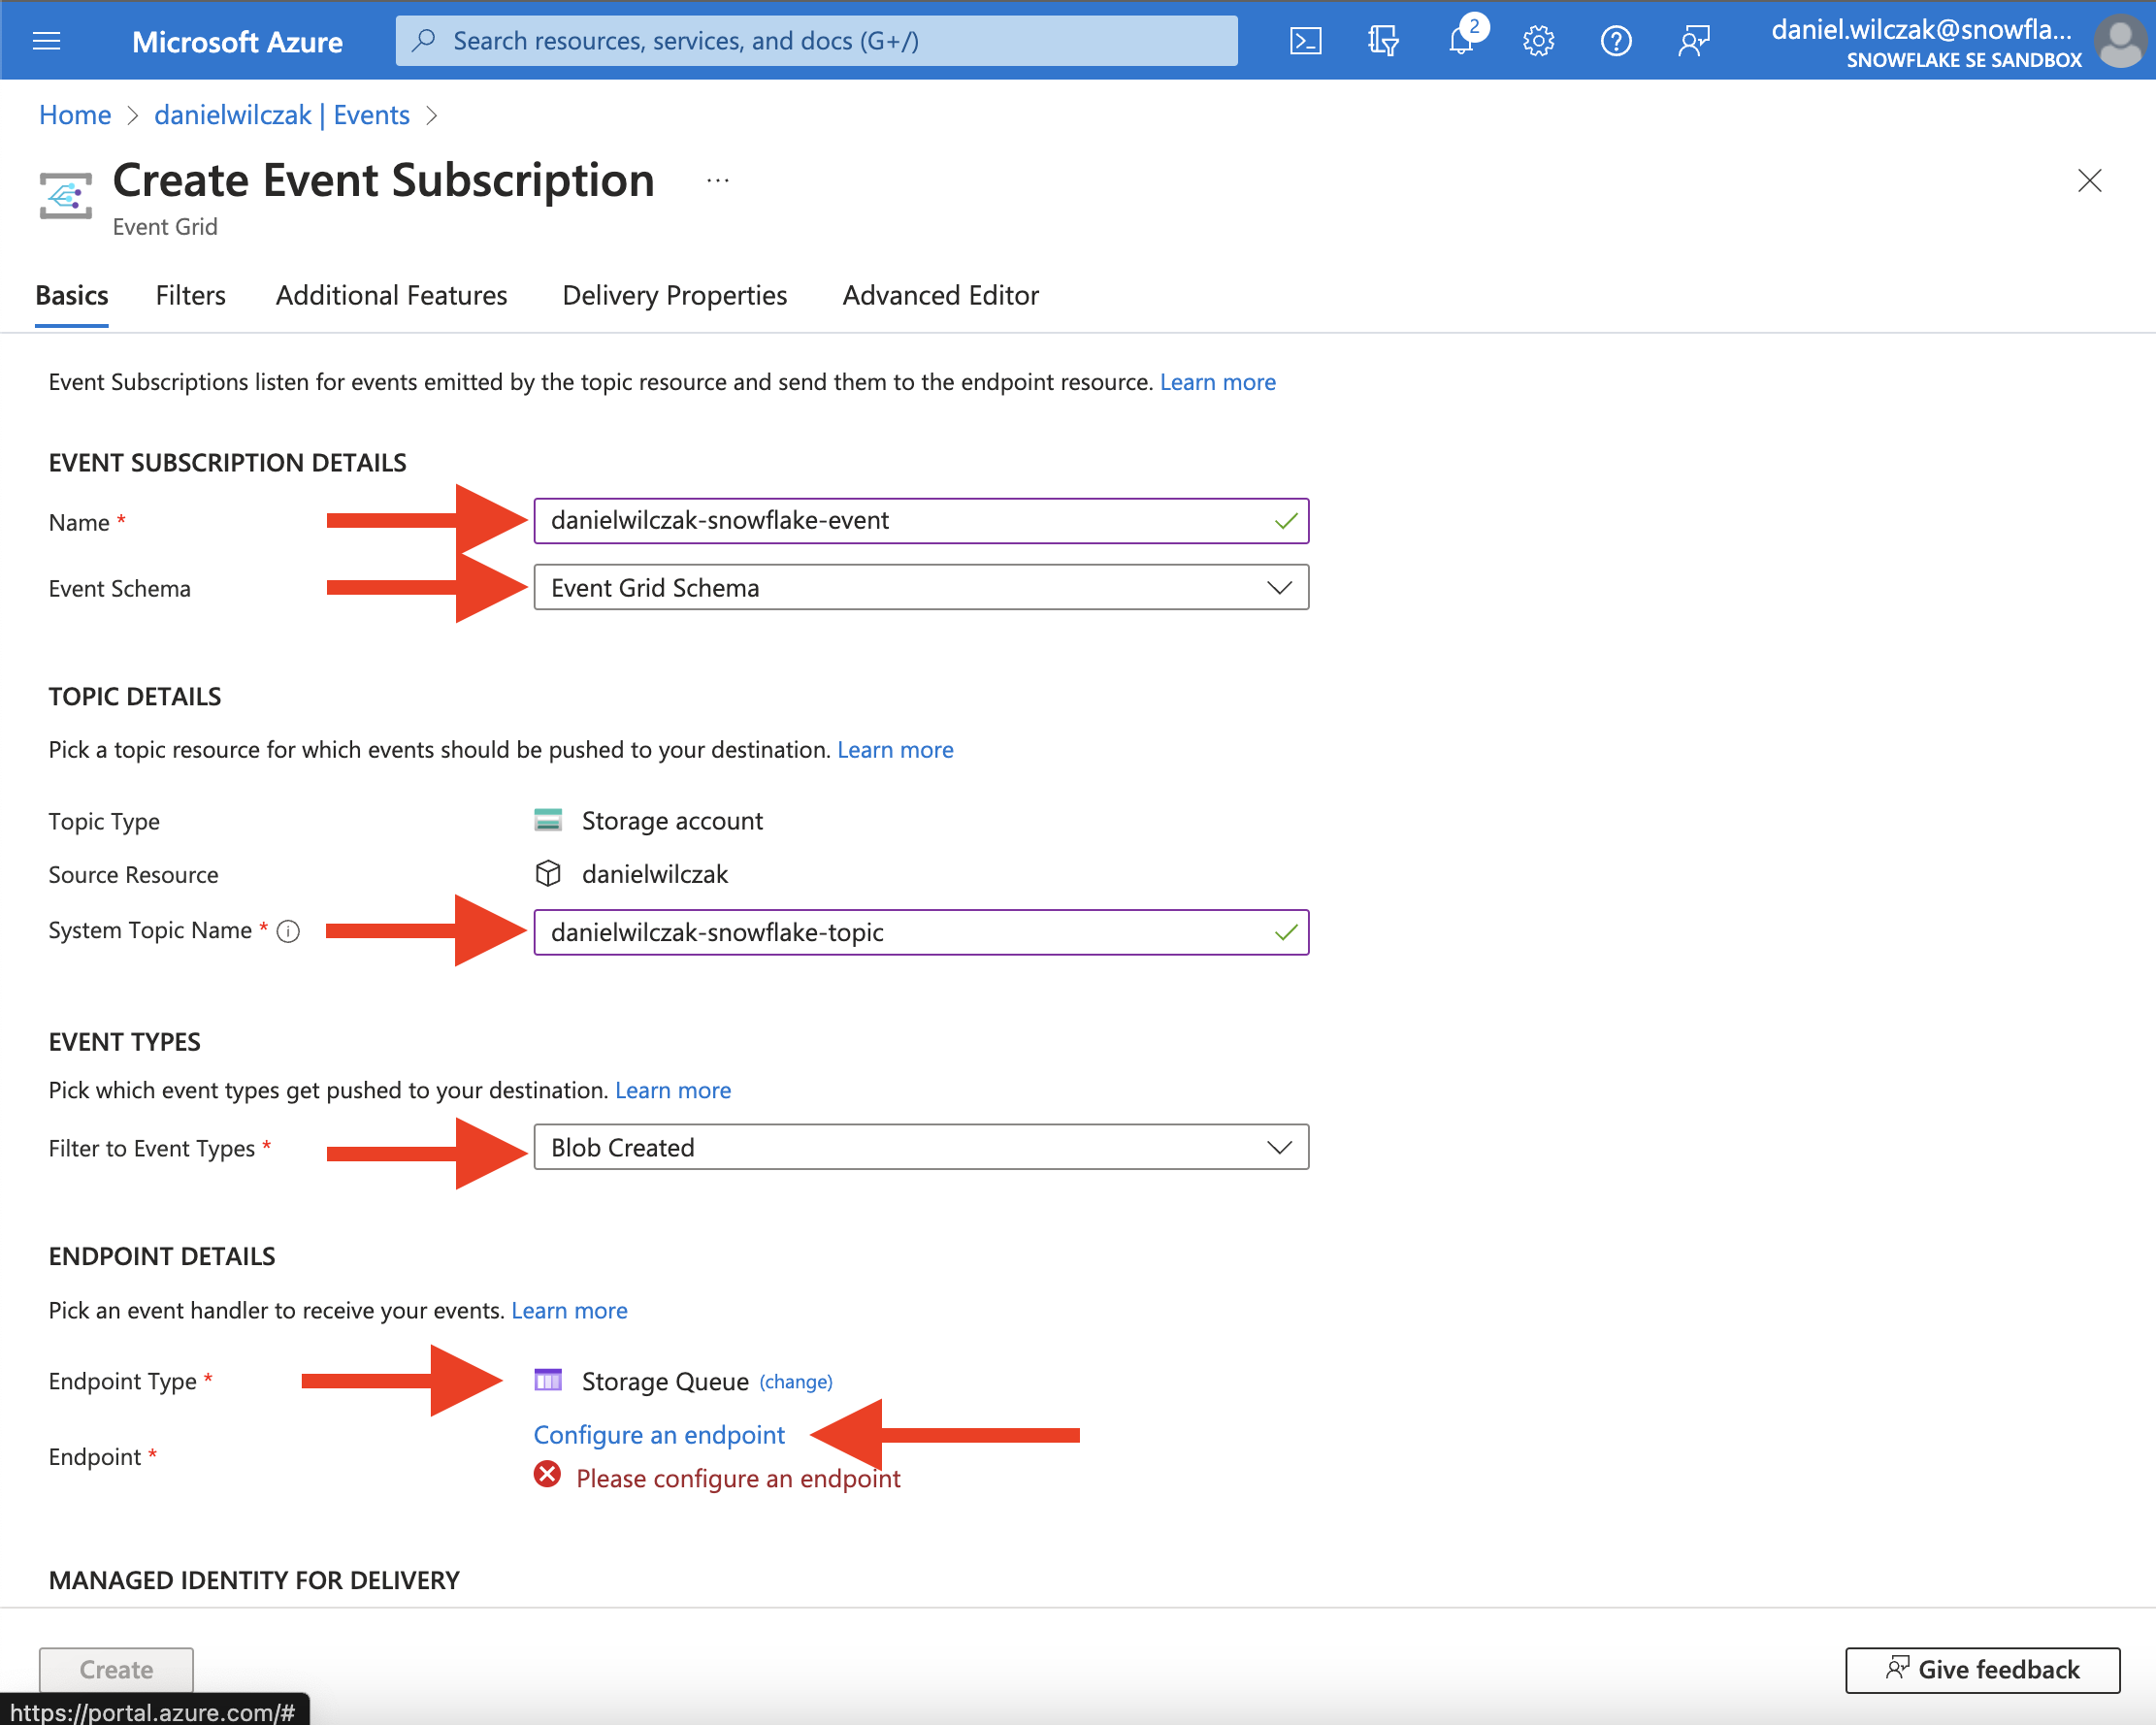Open Directories and subscriptions filter
The image size is (2156, 1725).
tap(1383, 41)
